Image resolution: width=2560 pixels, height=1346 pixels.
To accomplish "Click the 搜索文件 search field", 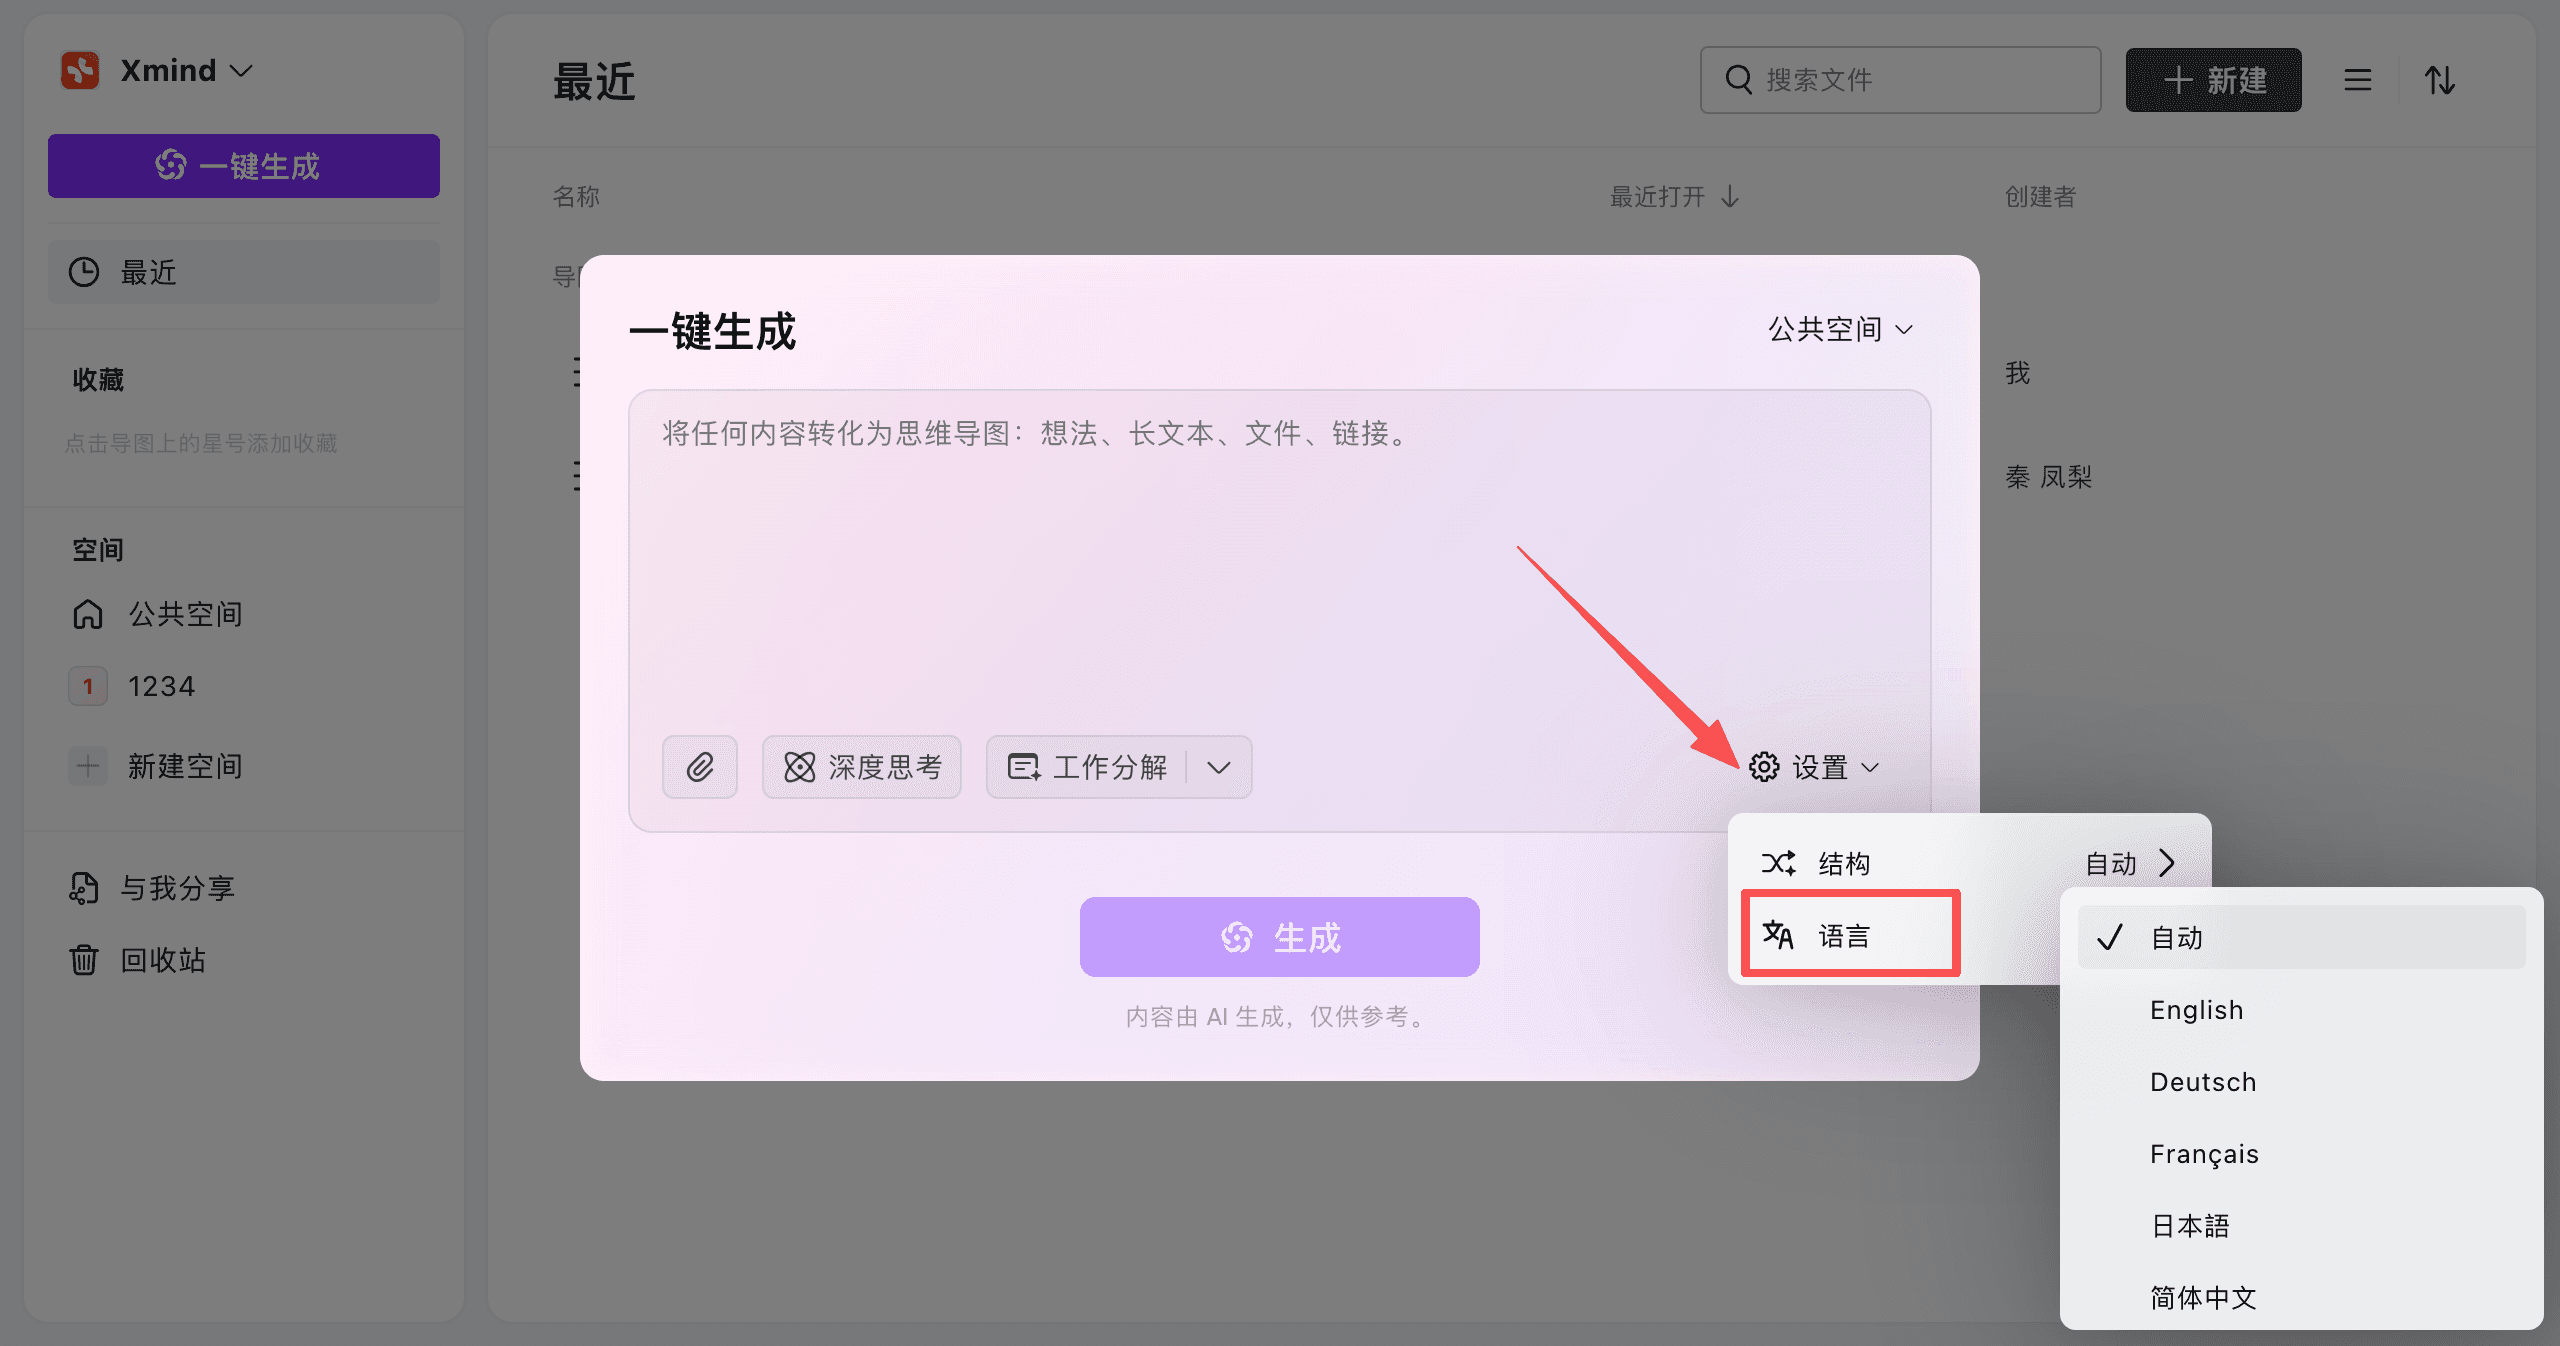I will point(1900,79).
